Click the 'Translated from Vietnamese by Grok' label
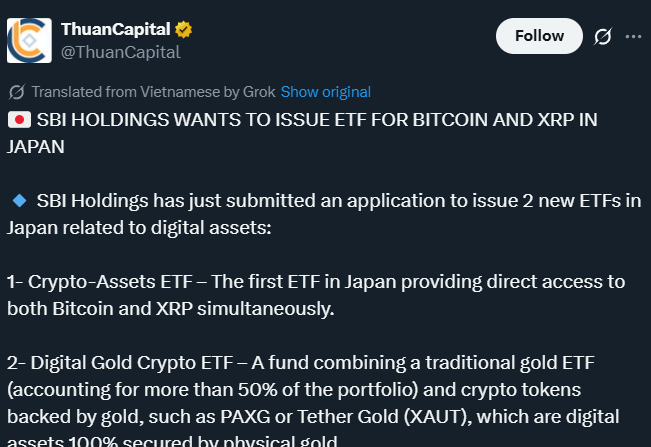Screen dimensions: 651x447 pos(153,92)
